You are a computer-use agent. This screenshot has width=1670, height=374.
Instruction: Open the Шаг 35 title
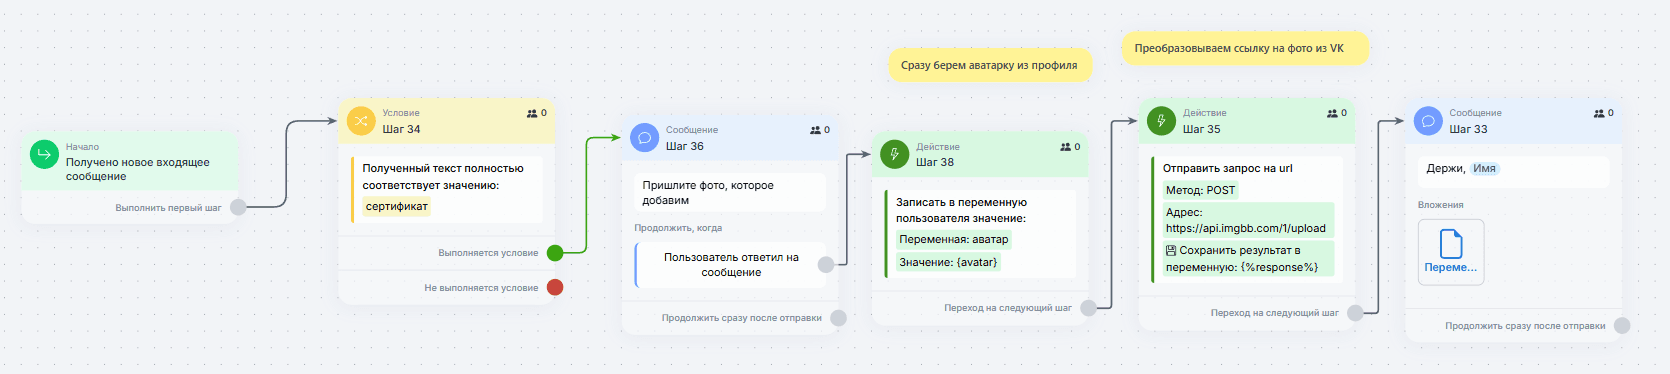pos(1202,129)
